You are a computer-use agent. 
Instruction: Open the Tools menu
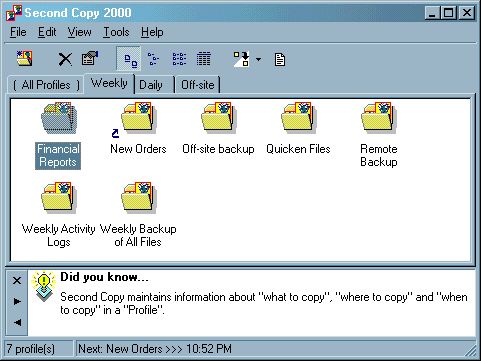coord(116,32)
